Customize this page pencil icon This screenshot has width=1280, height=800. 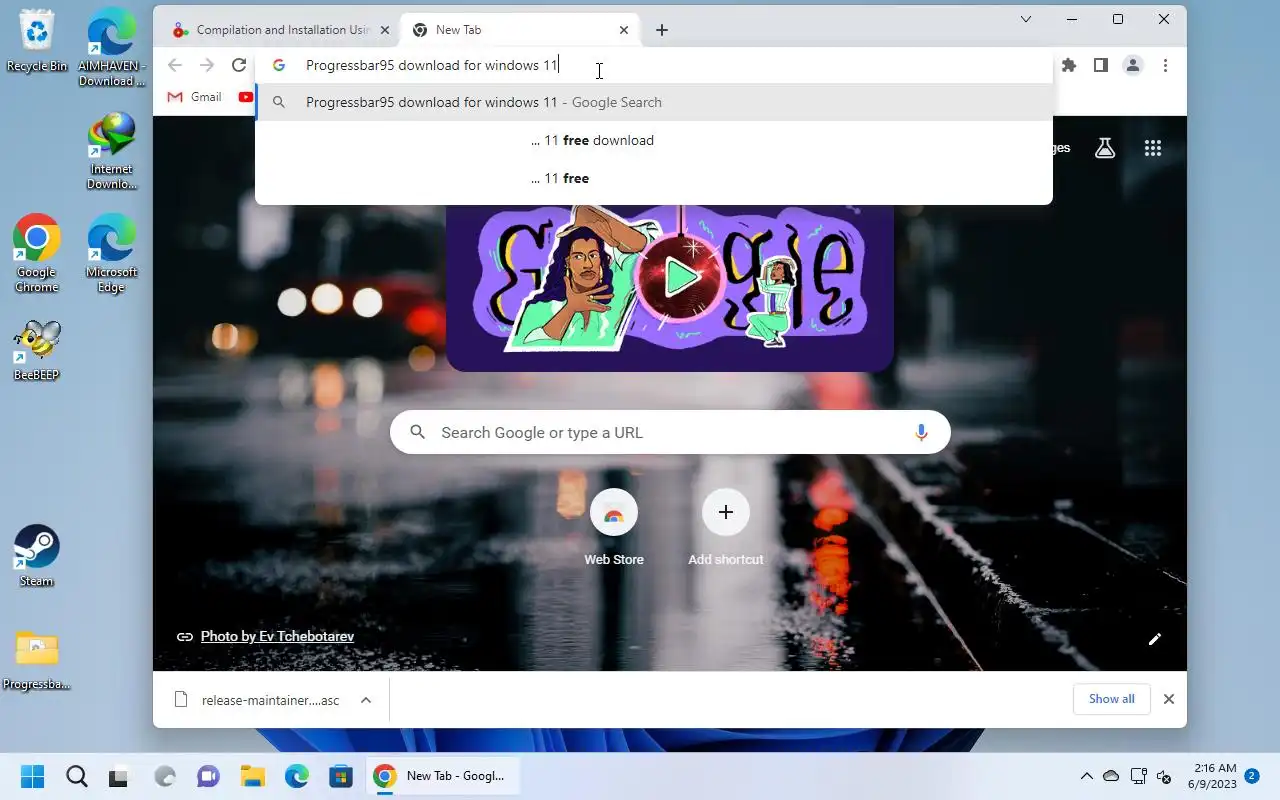click(x=1155, y=639)
